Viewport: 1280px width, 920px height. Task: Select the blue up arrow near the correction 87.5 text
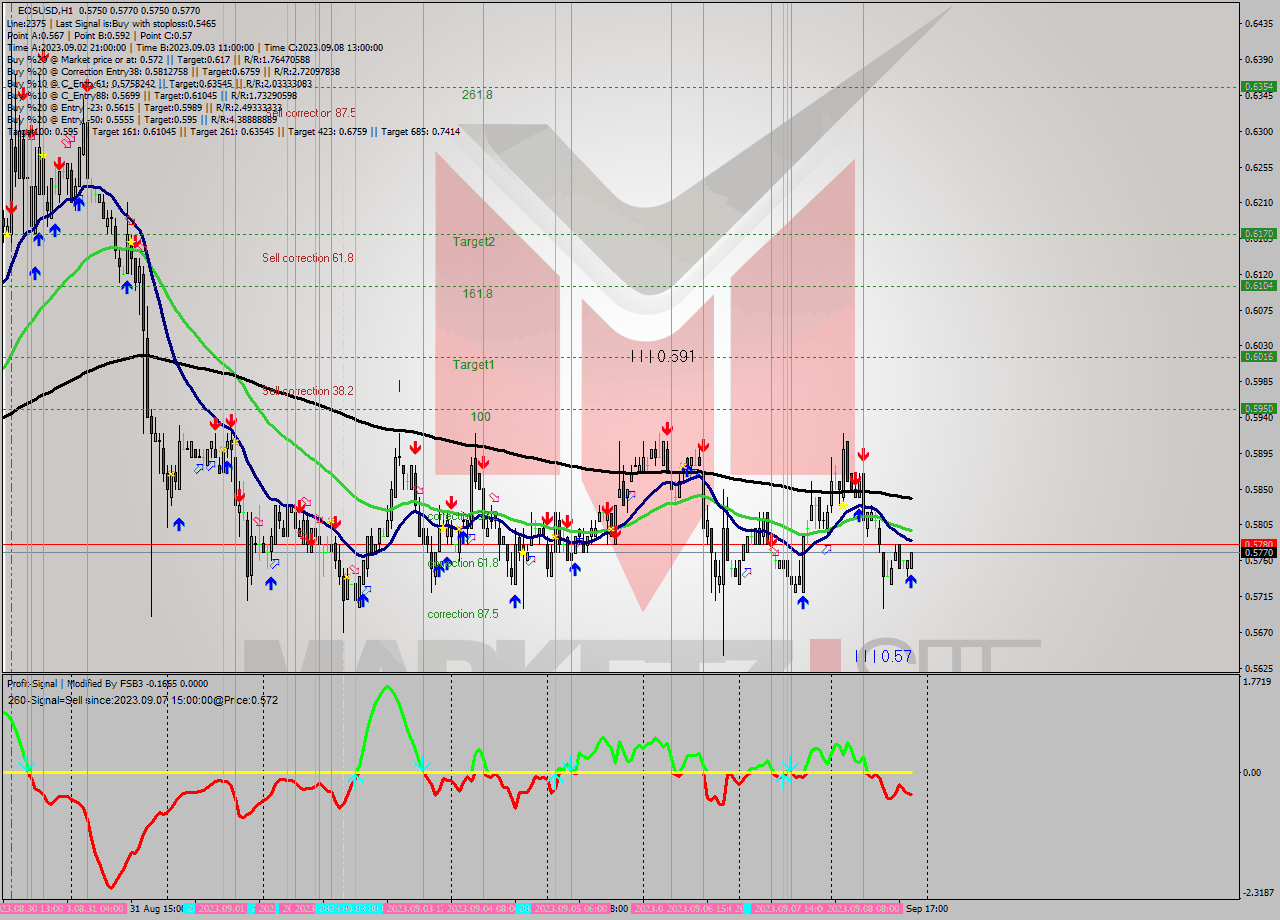tap(514, 601)
